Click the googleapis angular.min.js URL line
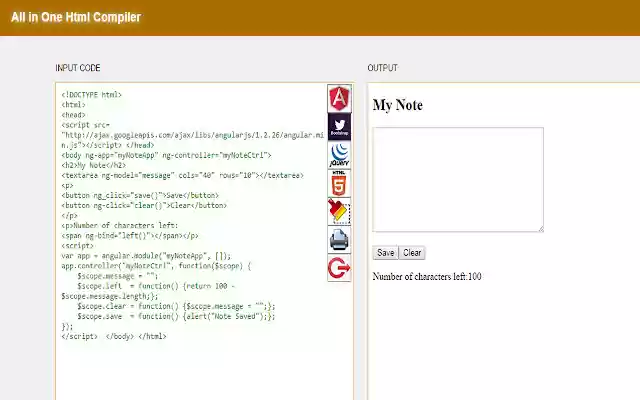 193,135
